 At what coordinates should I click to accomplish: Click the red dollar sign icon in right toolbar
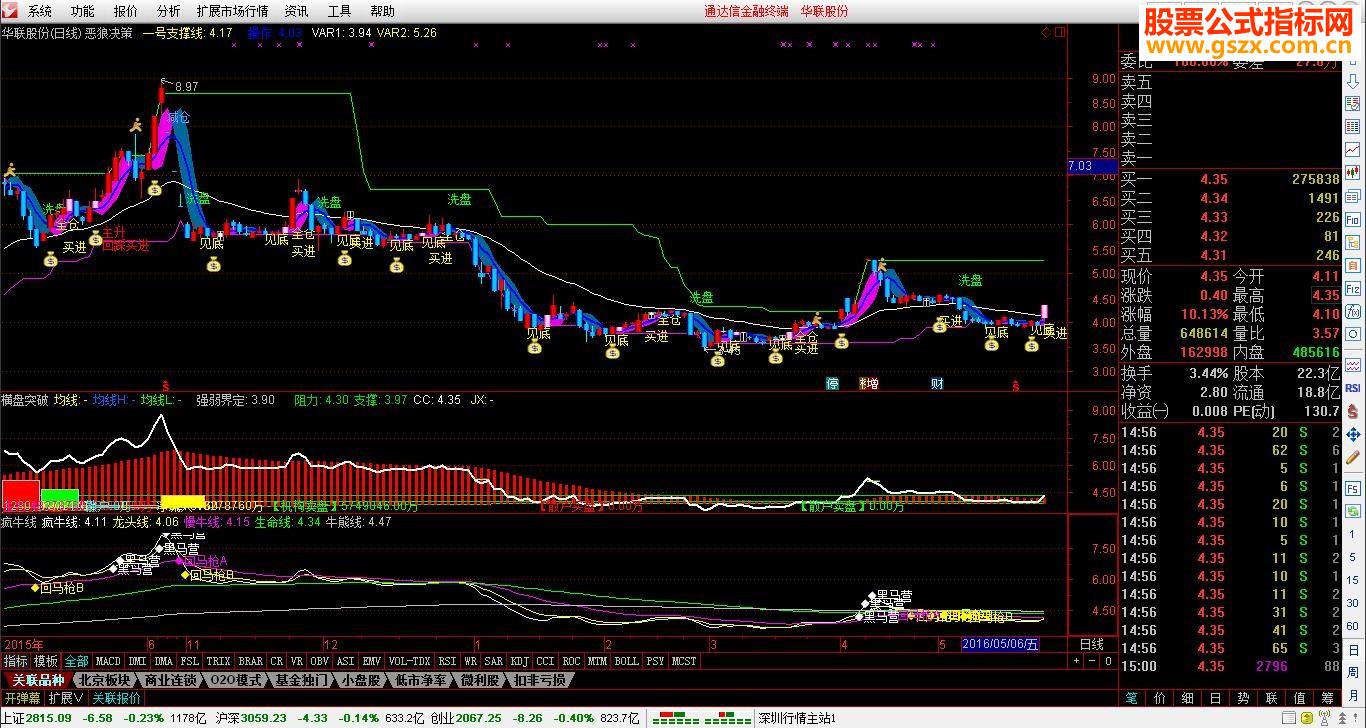point(1351,410)
